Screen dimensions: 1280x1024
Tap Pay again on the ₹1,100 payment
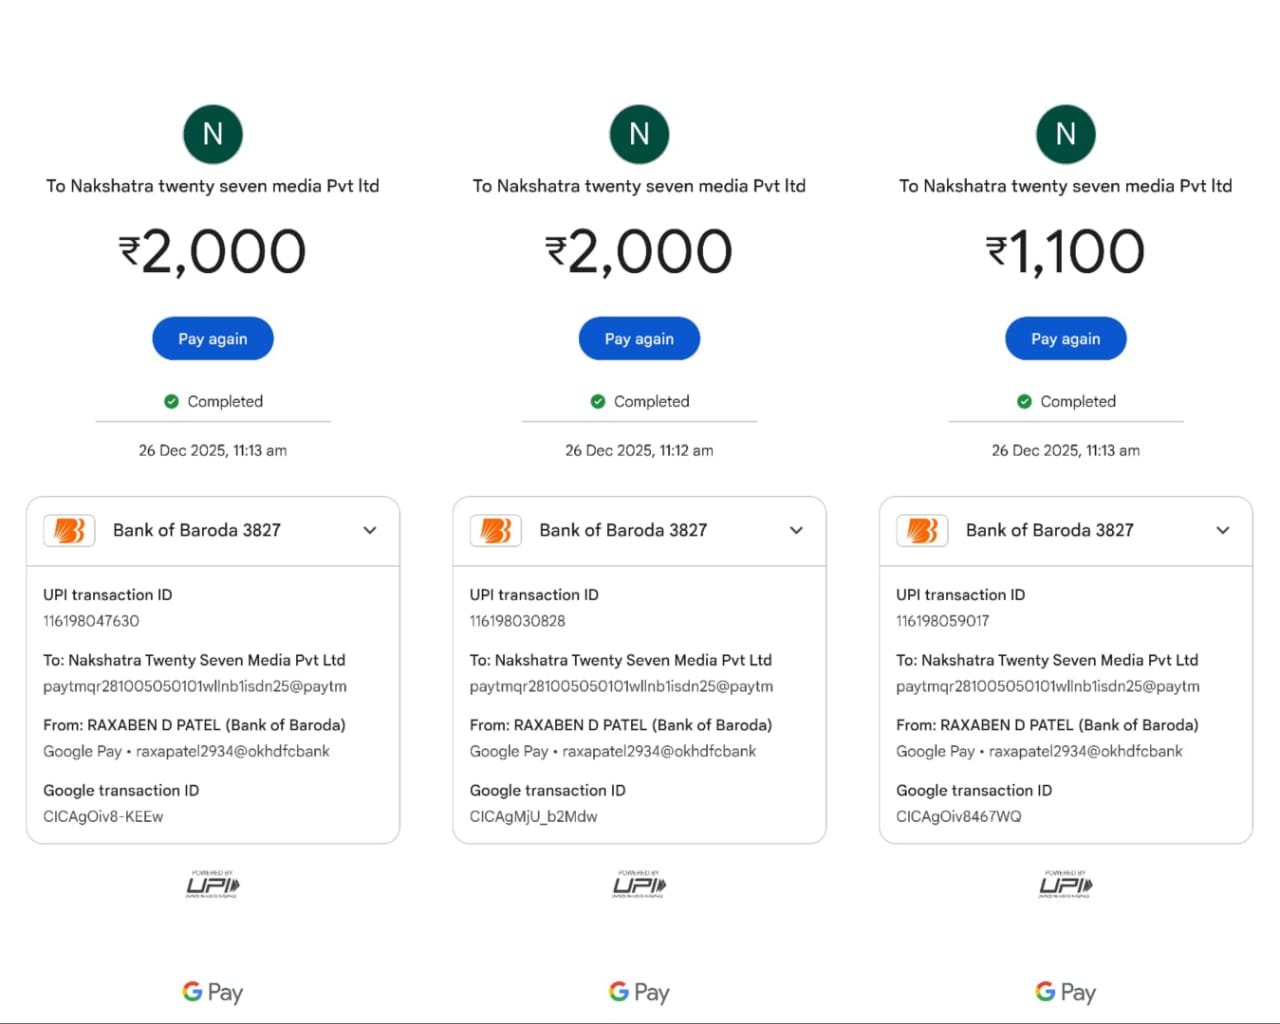click(1066, 339)
